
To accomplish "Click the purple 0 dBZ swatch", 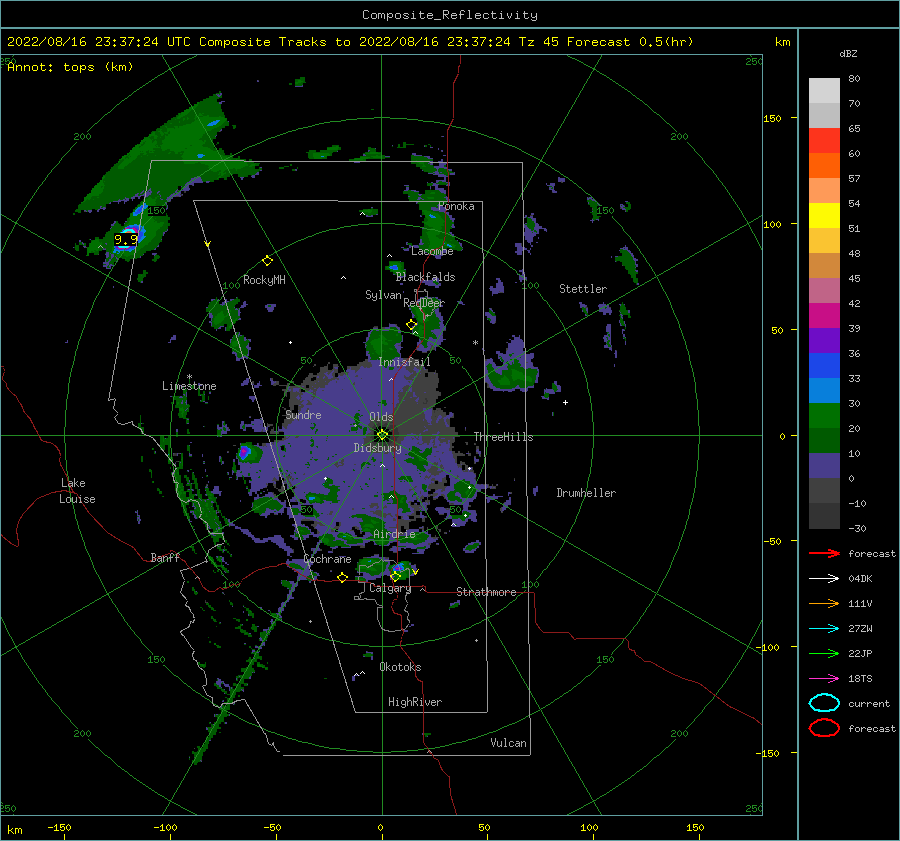I will point(824,465).
